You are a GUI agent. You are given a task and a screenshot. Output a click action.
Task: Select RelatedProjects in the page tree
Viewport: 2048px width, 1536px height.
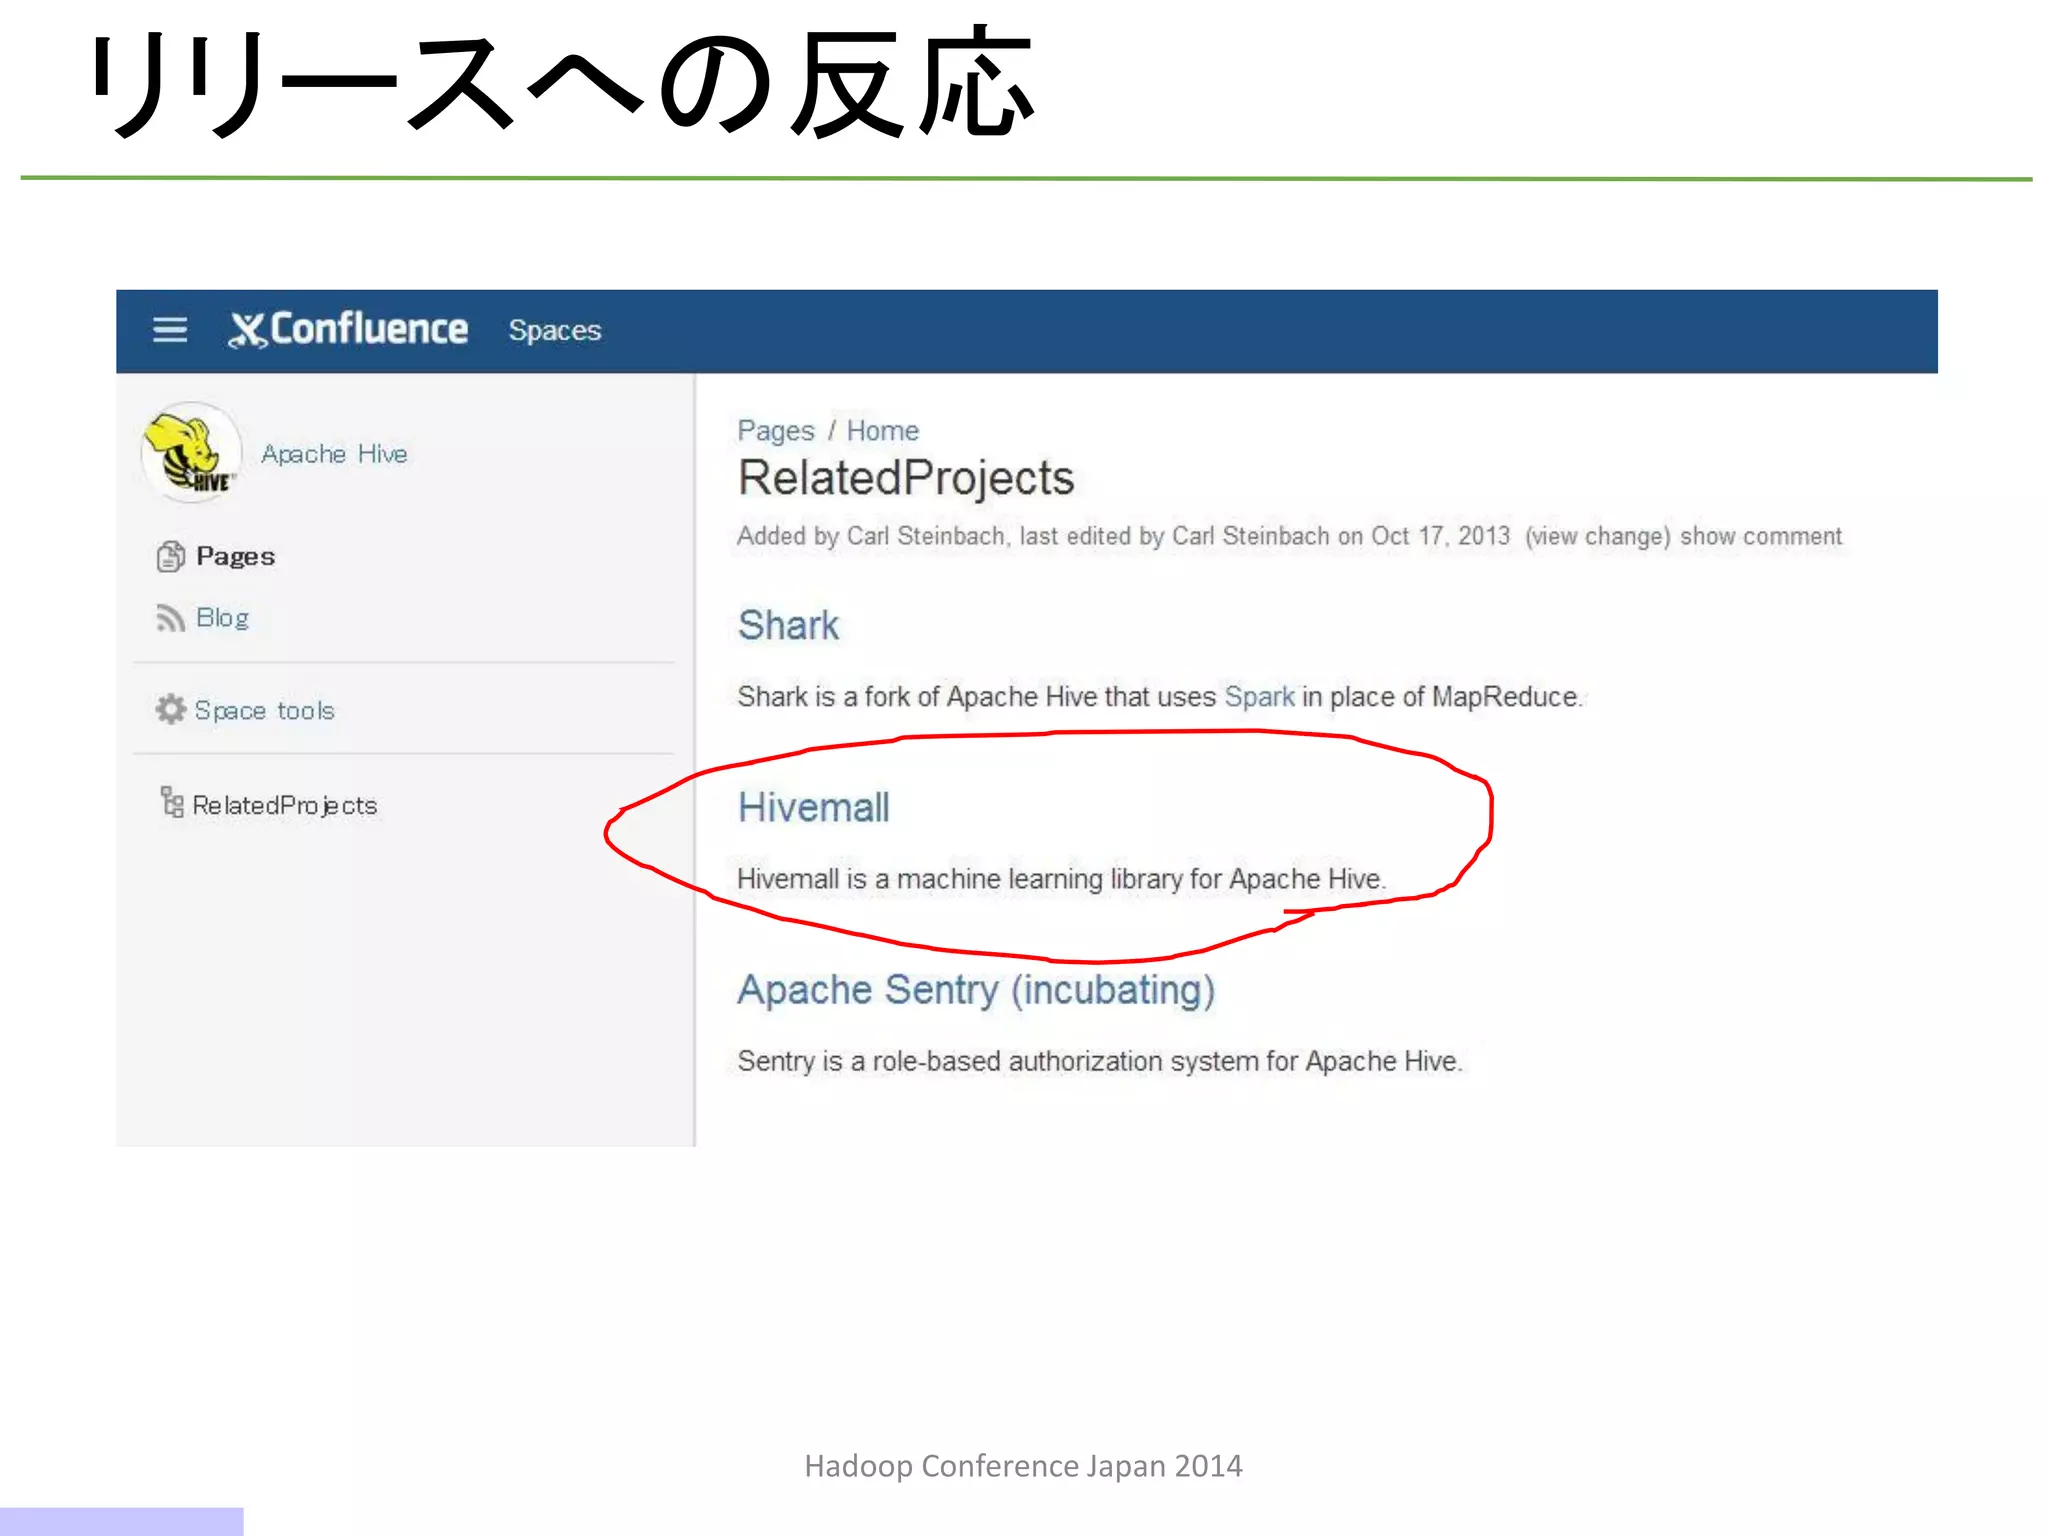284,805
